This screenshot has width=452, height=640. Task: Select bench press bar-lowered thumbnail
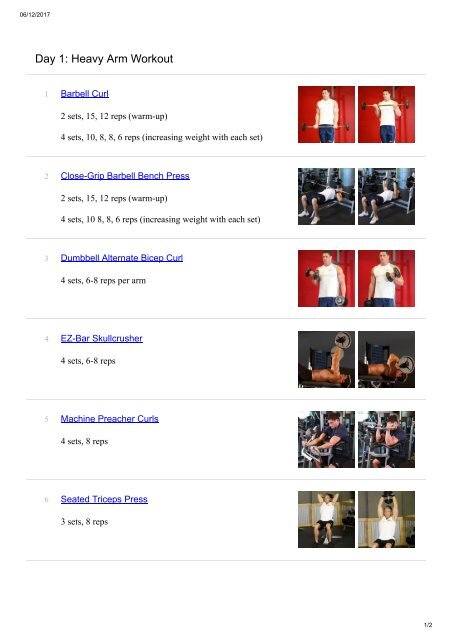pyautogui.click(x=326, y=196)
